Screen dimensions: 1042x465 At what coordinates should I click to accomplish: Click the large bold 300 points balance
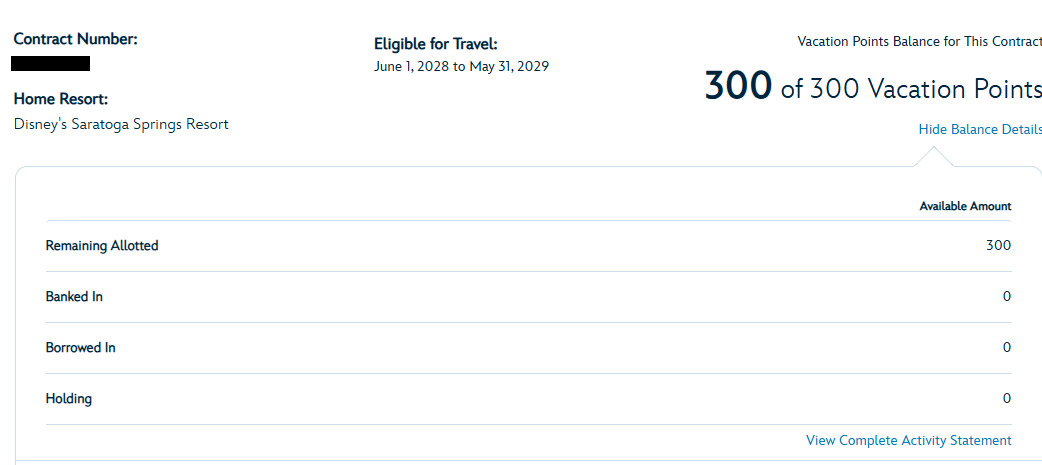[738, 86]
